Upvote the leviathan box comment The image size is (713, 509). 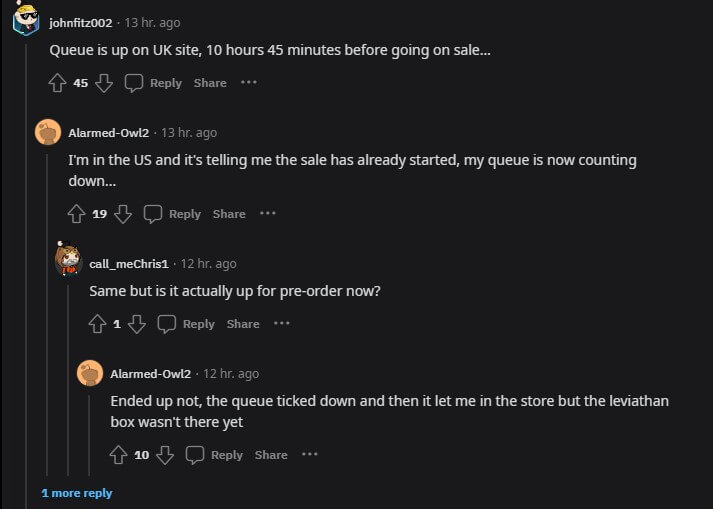tap(118, 455)
